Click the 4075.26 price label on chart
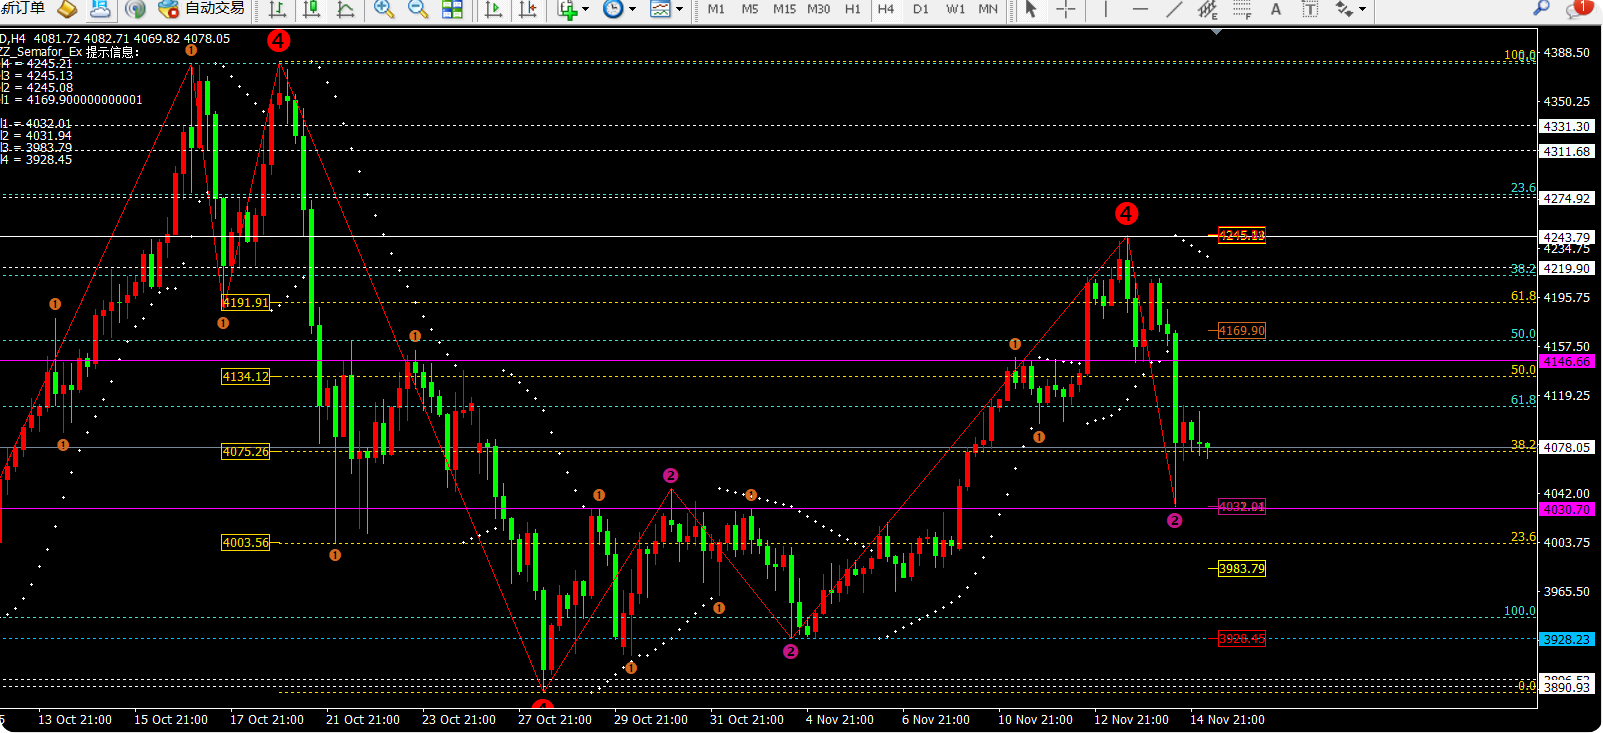The height and width of the screenshot is (733, 1603). click(x=246, y=452)
